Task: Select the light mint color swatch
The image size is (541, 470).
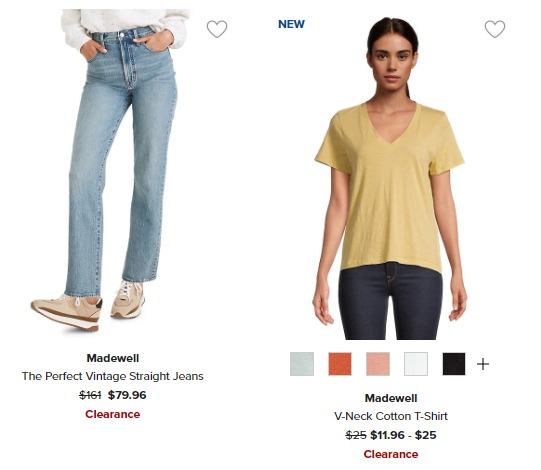Action: [x=302, y=364]
